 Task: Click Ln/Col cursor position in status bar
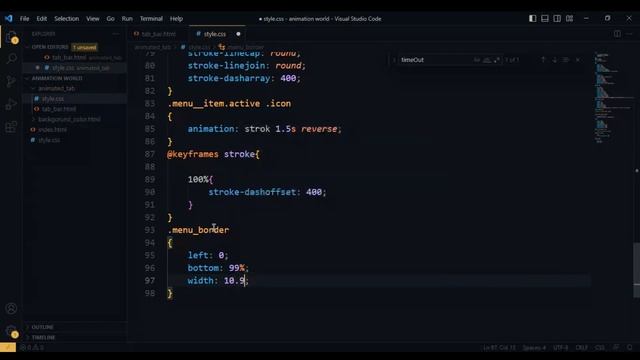(x=499, y=347)
